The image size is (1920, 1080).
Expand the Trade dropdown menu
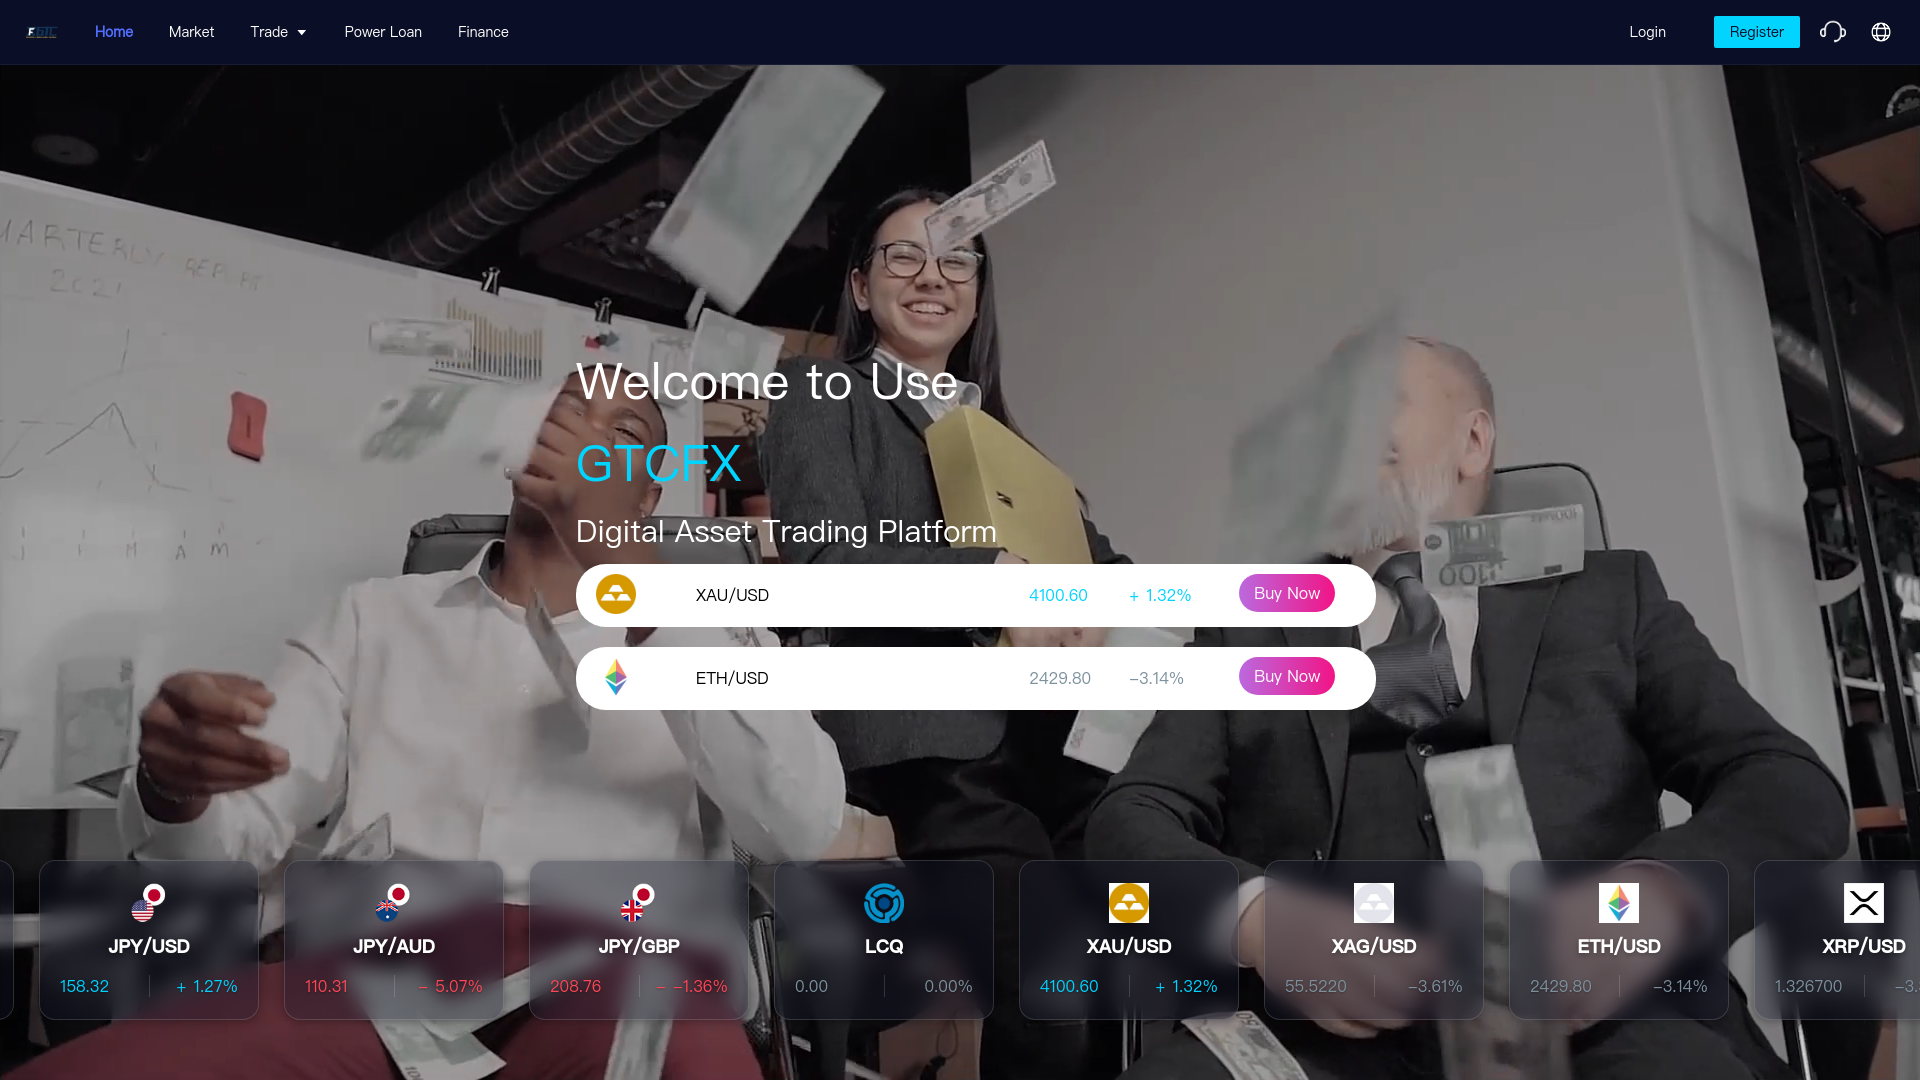(x=278, y=32)
